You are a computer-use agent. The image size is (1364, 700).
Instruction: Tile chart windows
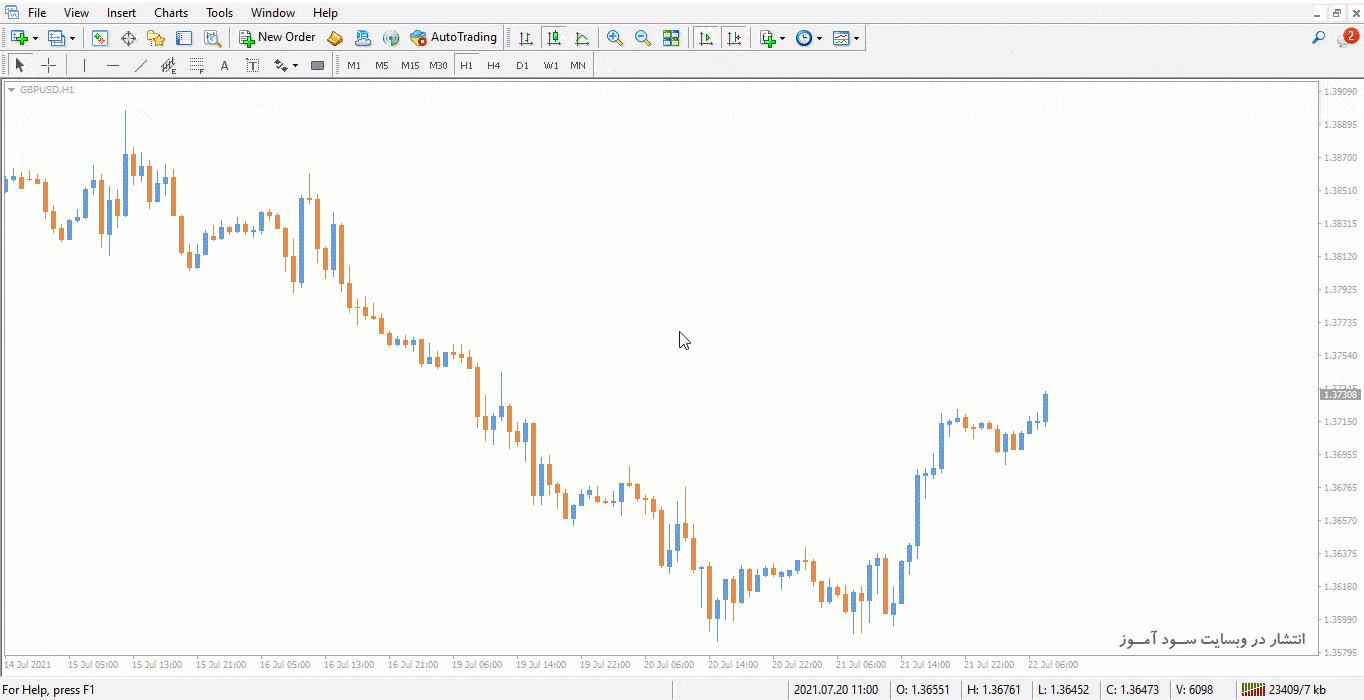click(671, 38)
